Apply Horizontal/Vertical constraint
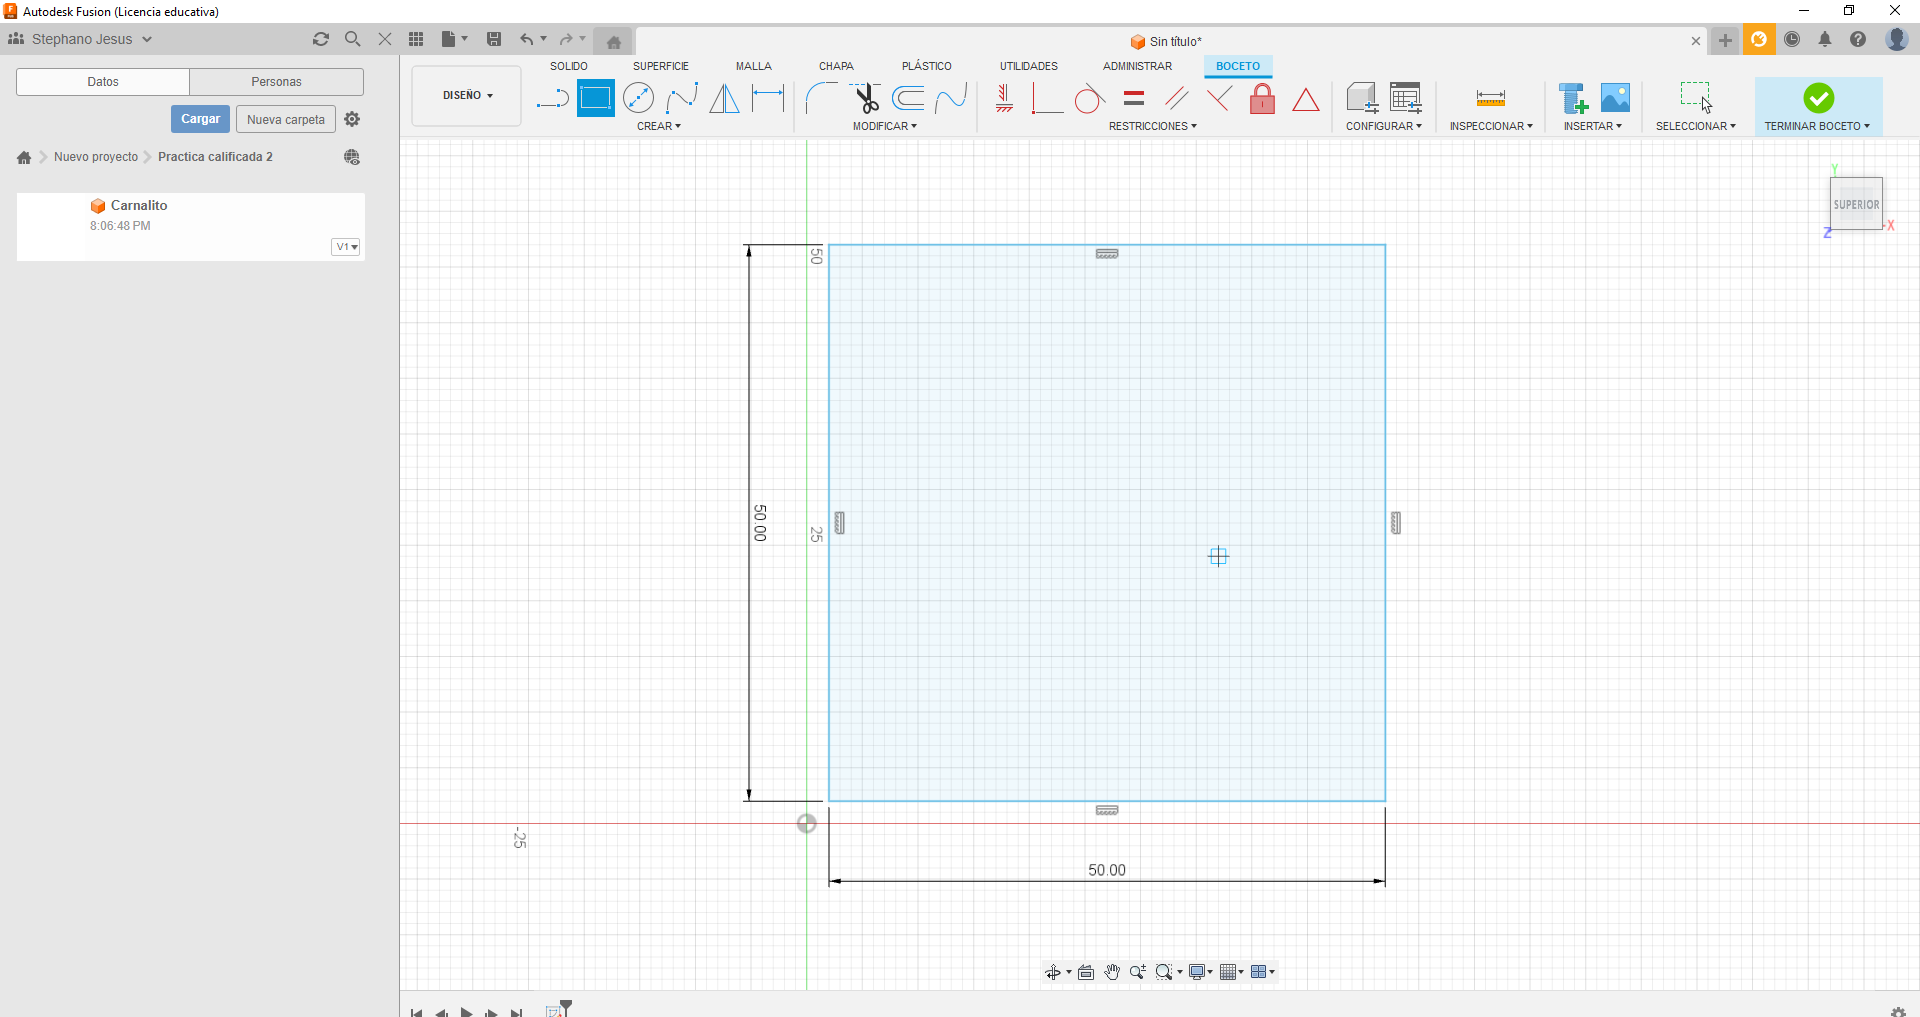The height and width of the screenshot is (1017, 1920). tap(1004, 98)
